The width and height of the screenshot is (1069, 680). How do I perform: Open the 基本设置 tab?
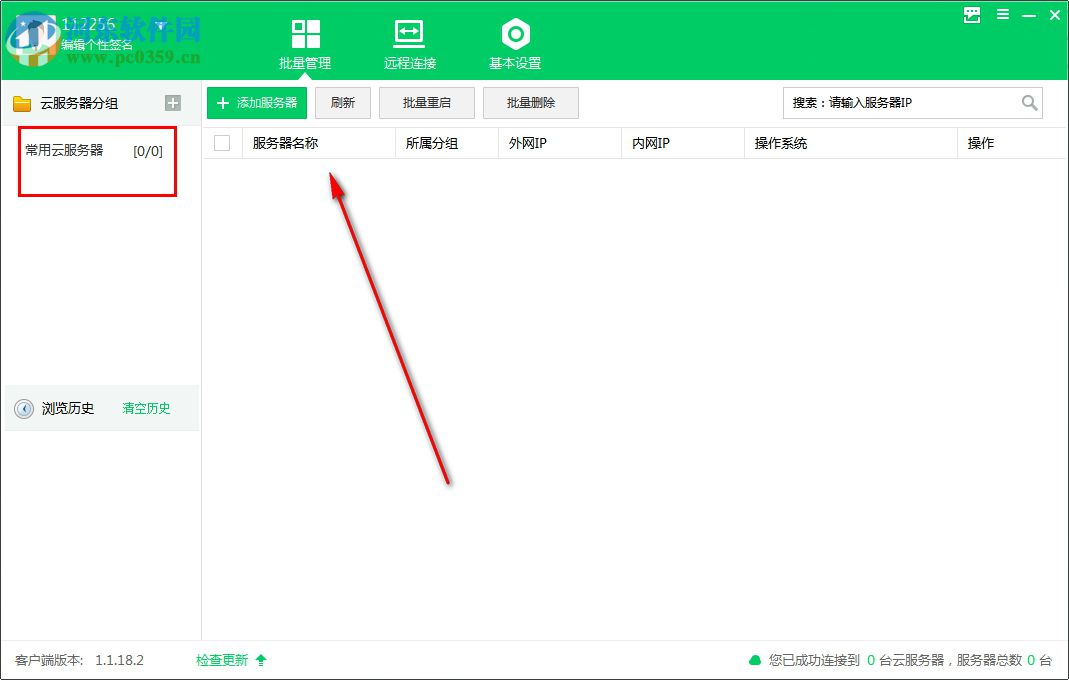pyautogui.click(x=515, y=45)
